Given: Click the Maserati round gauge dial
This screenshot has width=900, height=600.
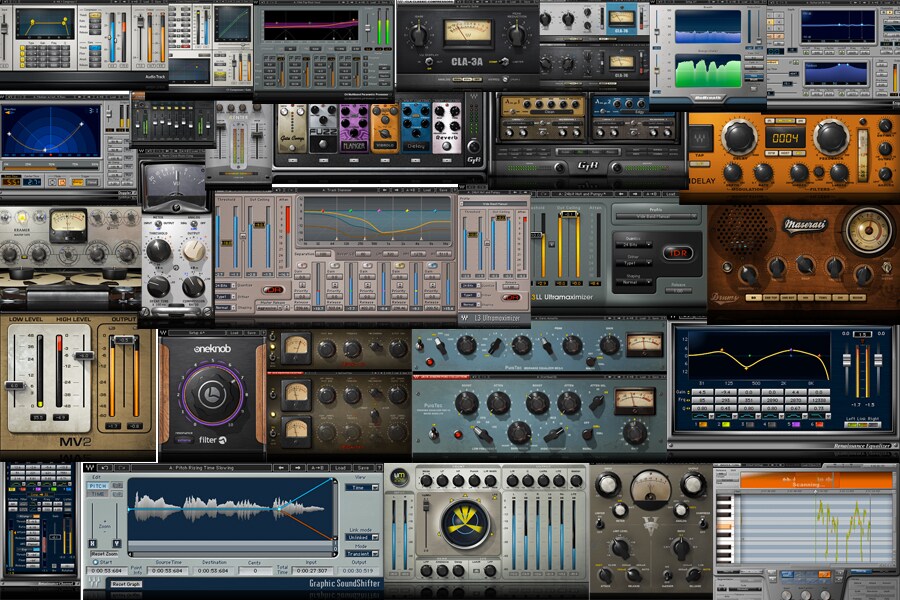Looking at the screenshot, I should (868, 231).
